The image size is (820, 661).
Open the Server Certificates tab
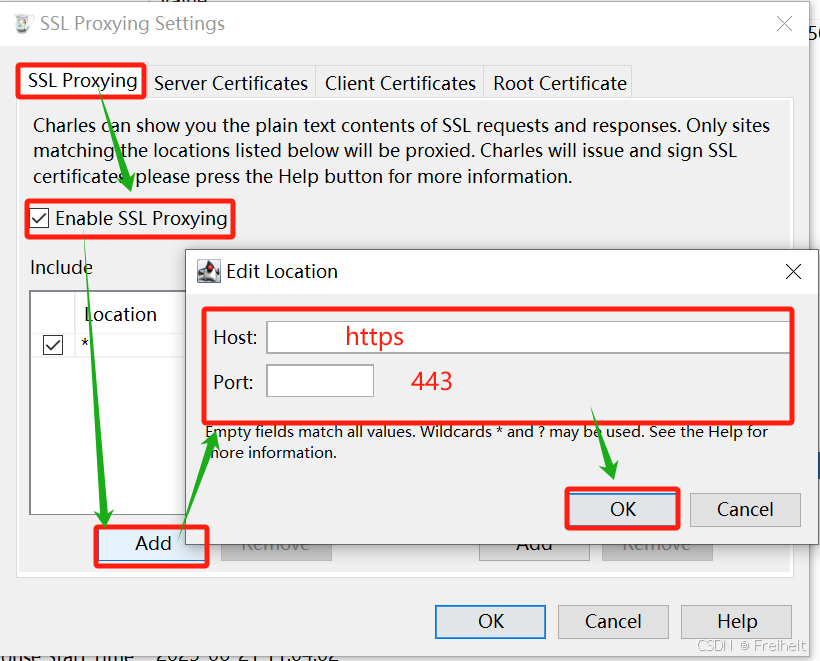pyautogui.click(x=231, y=83)
